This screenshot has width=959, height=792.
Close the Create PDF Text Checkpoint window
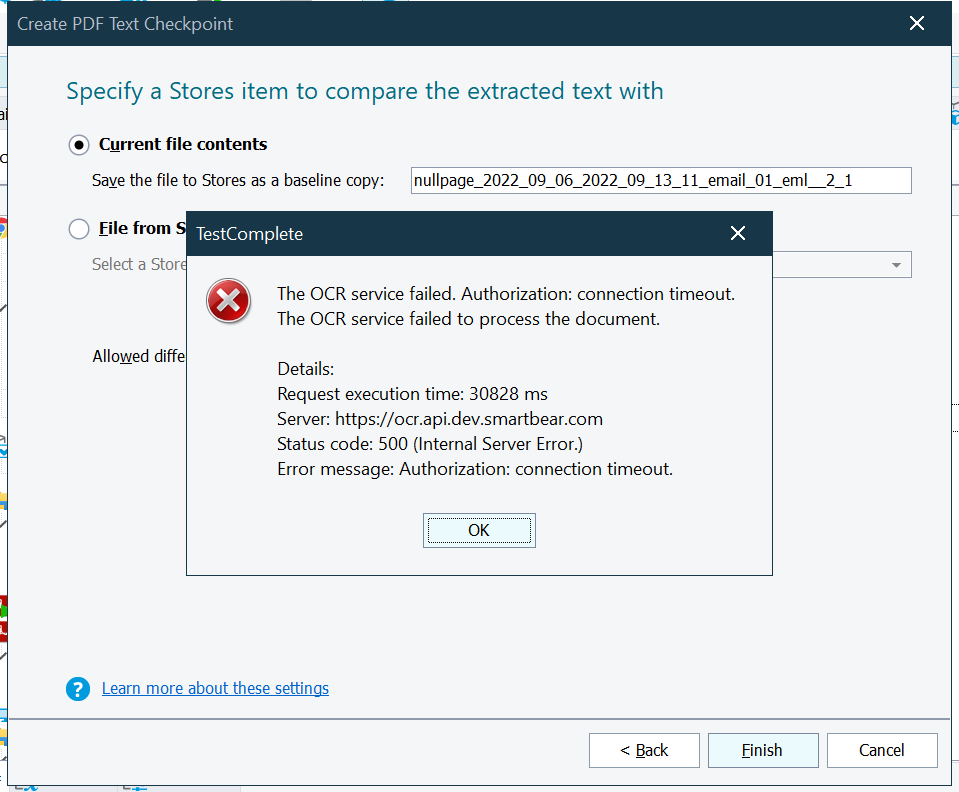[x=916, y=23]
